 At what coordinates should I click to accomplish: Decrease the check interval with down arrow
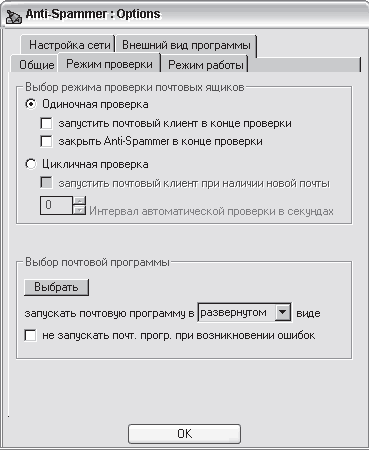(x=79, y=210)
